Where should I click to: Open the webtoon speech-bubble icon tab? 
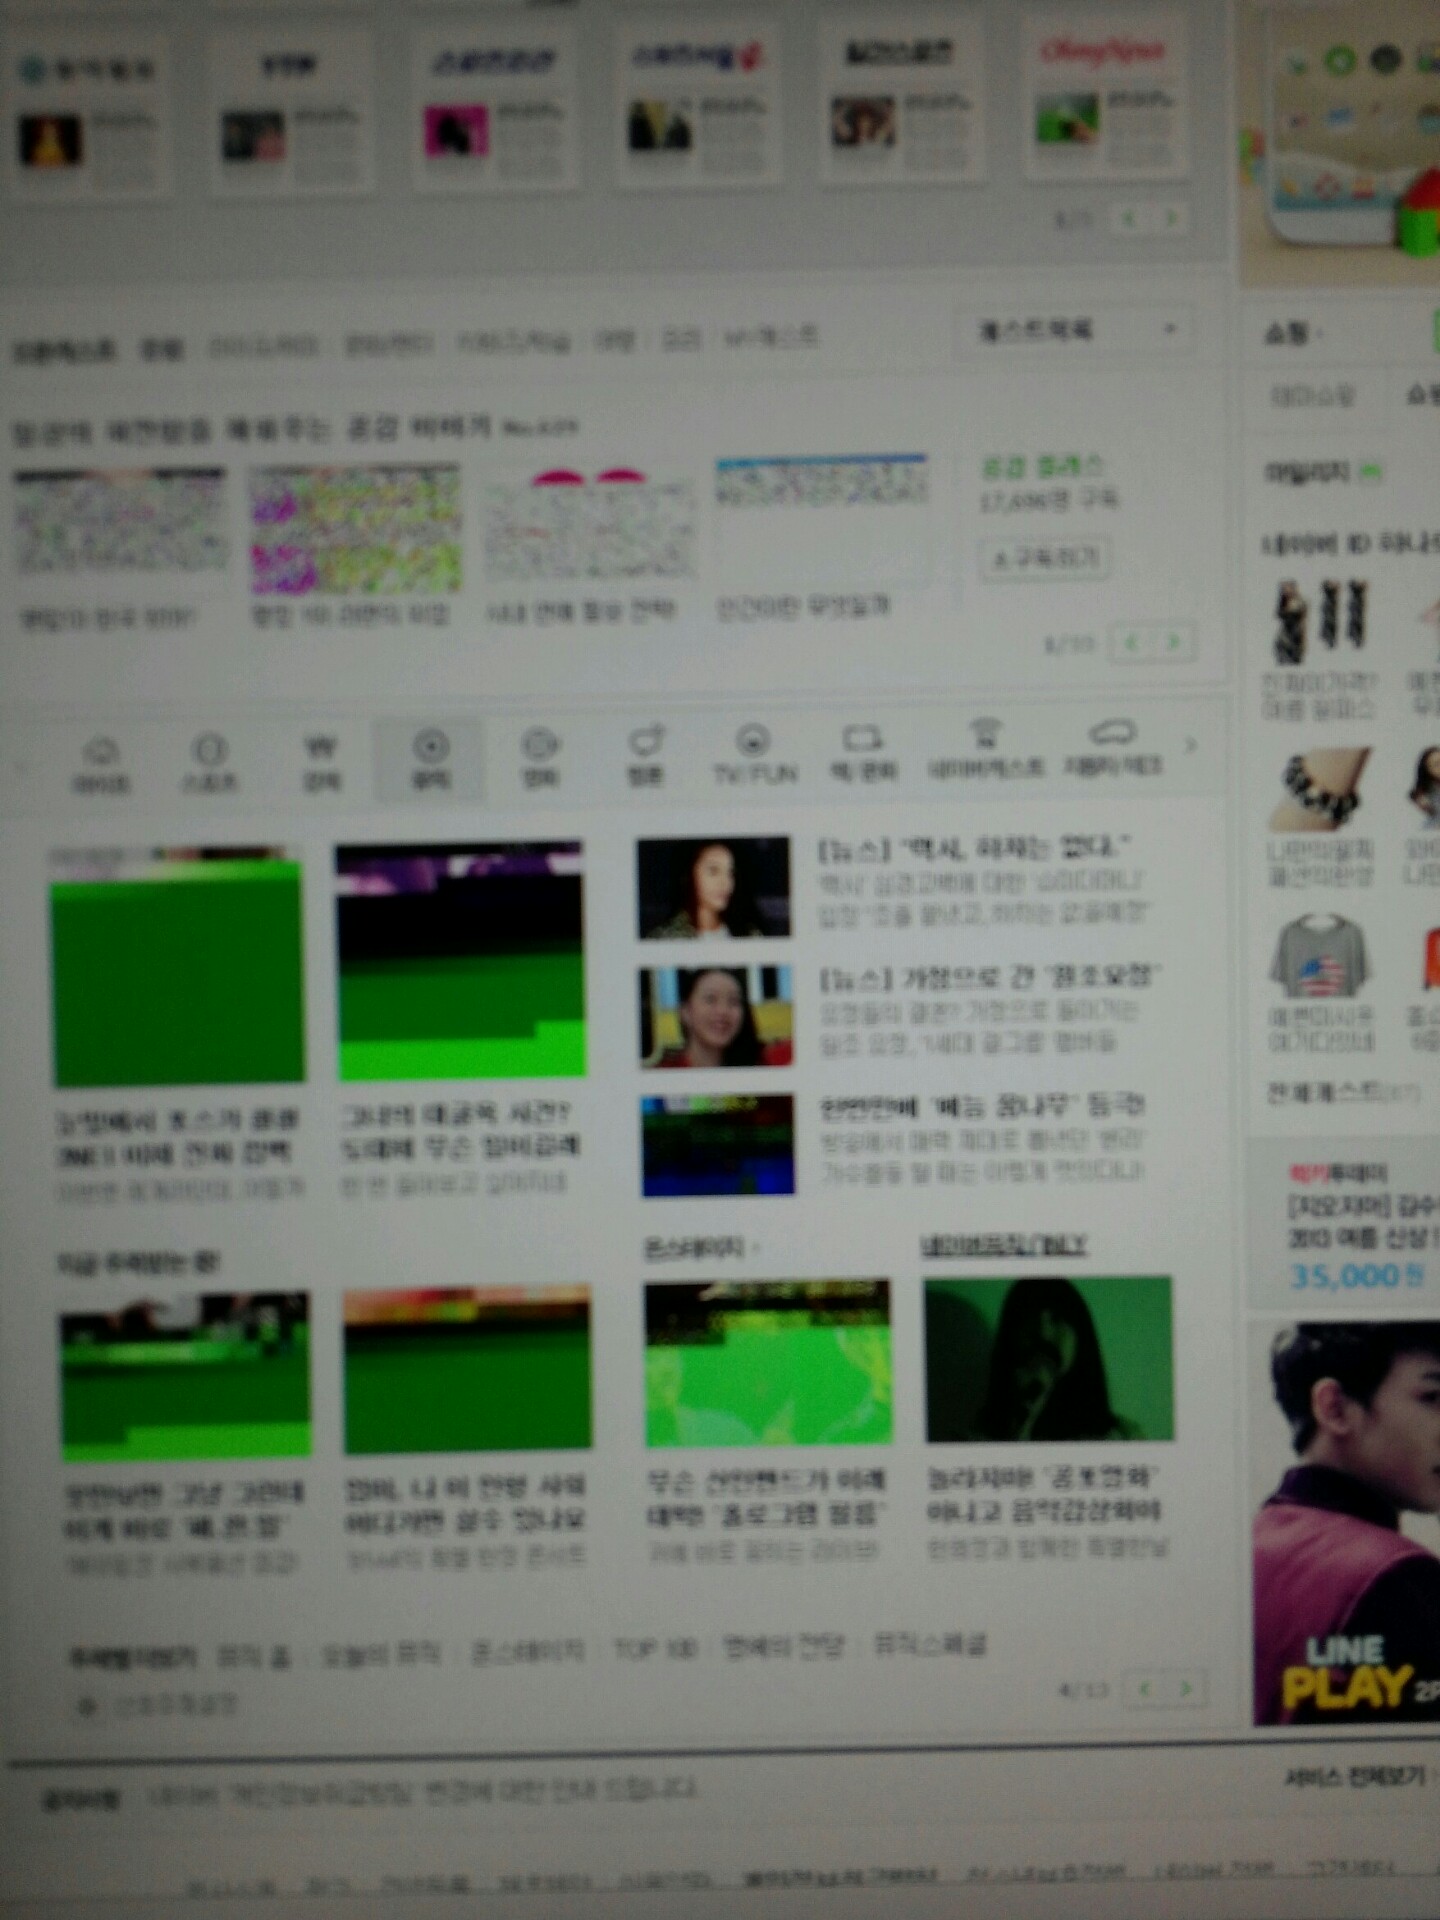point(646,758)
